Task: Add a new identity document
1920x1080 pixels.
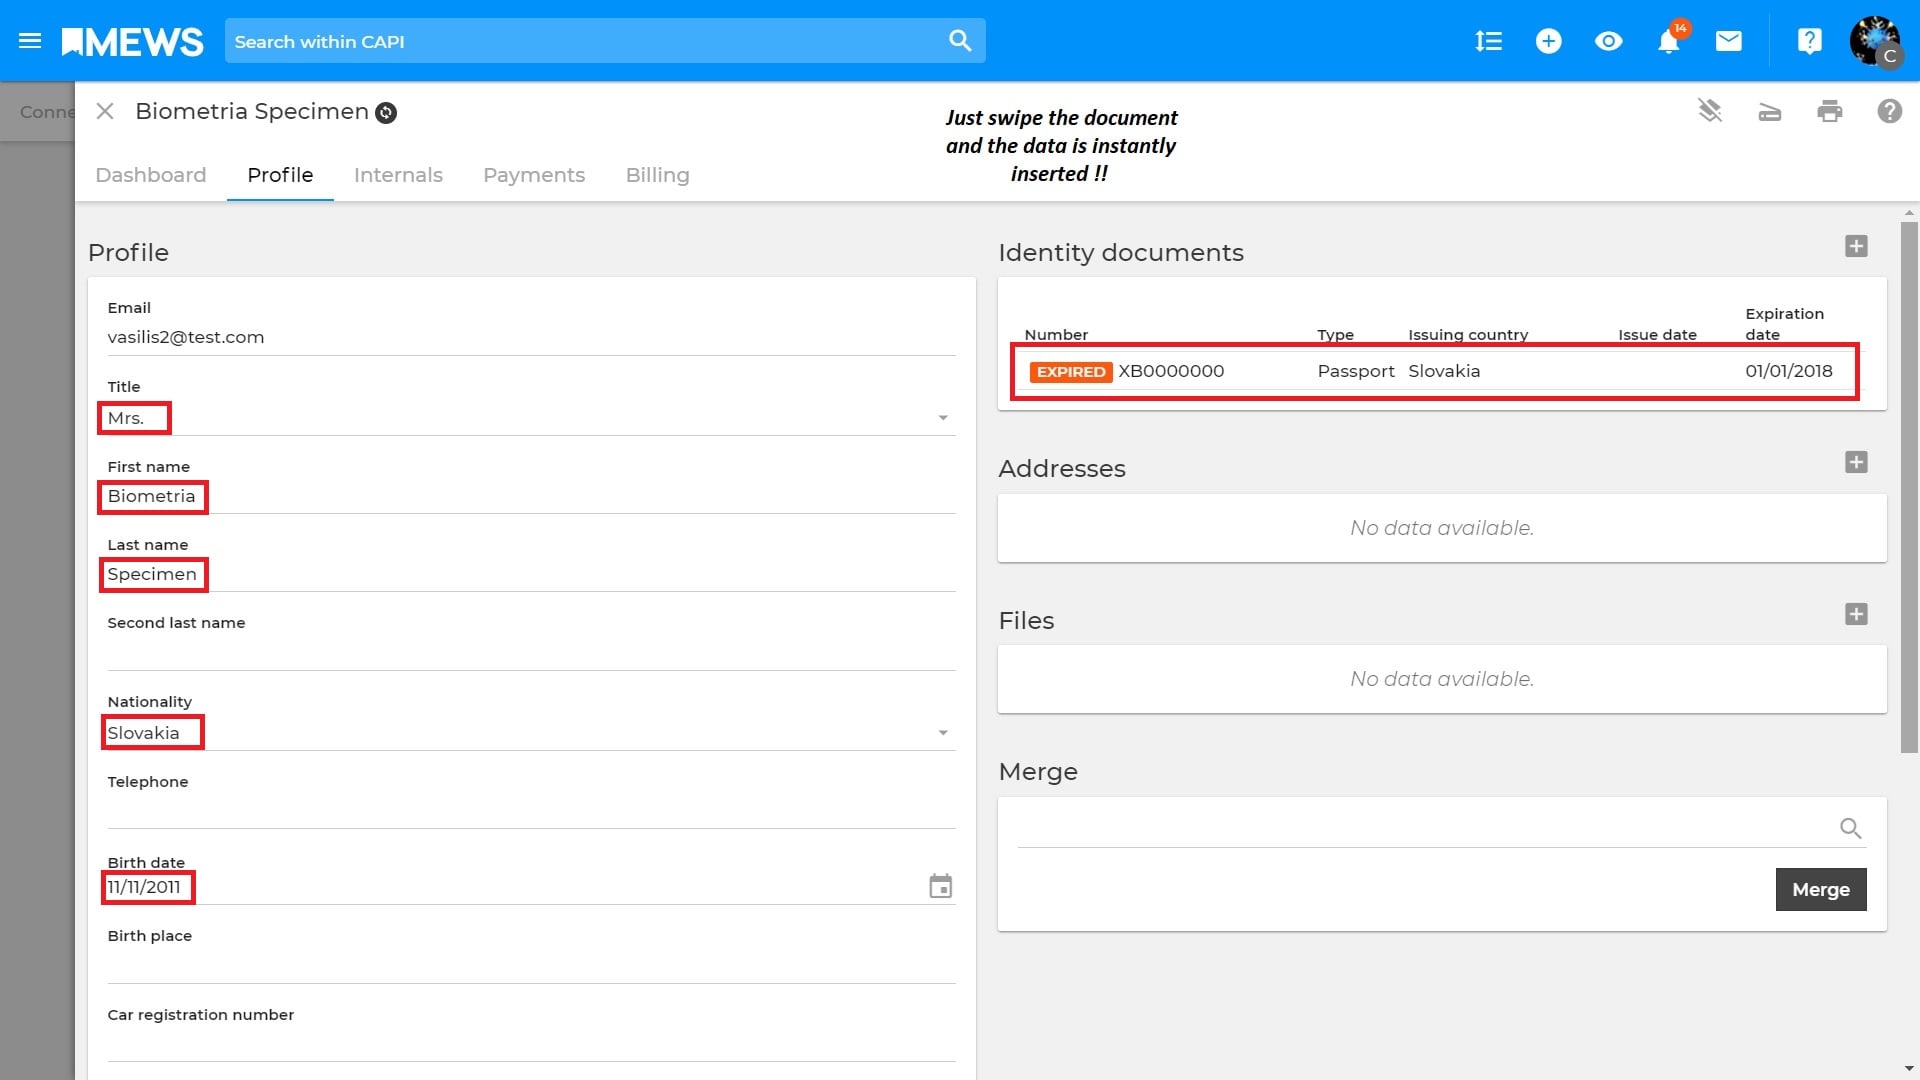Action: tap(1856, 246)
